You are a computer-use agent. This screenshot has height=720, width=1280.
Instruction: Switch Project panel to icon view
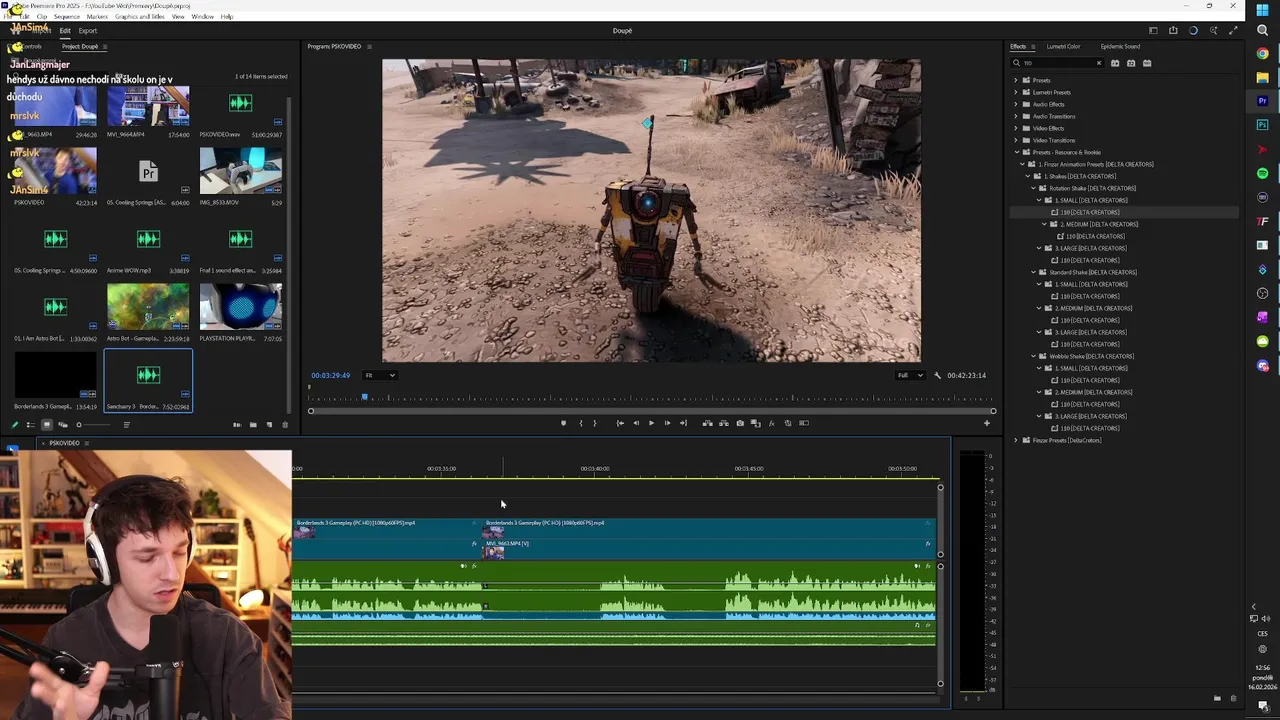46,425
